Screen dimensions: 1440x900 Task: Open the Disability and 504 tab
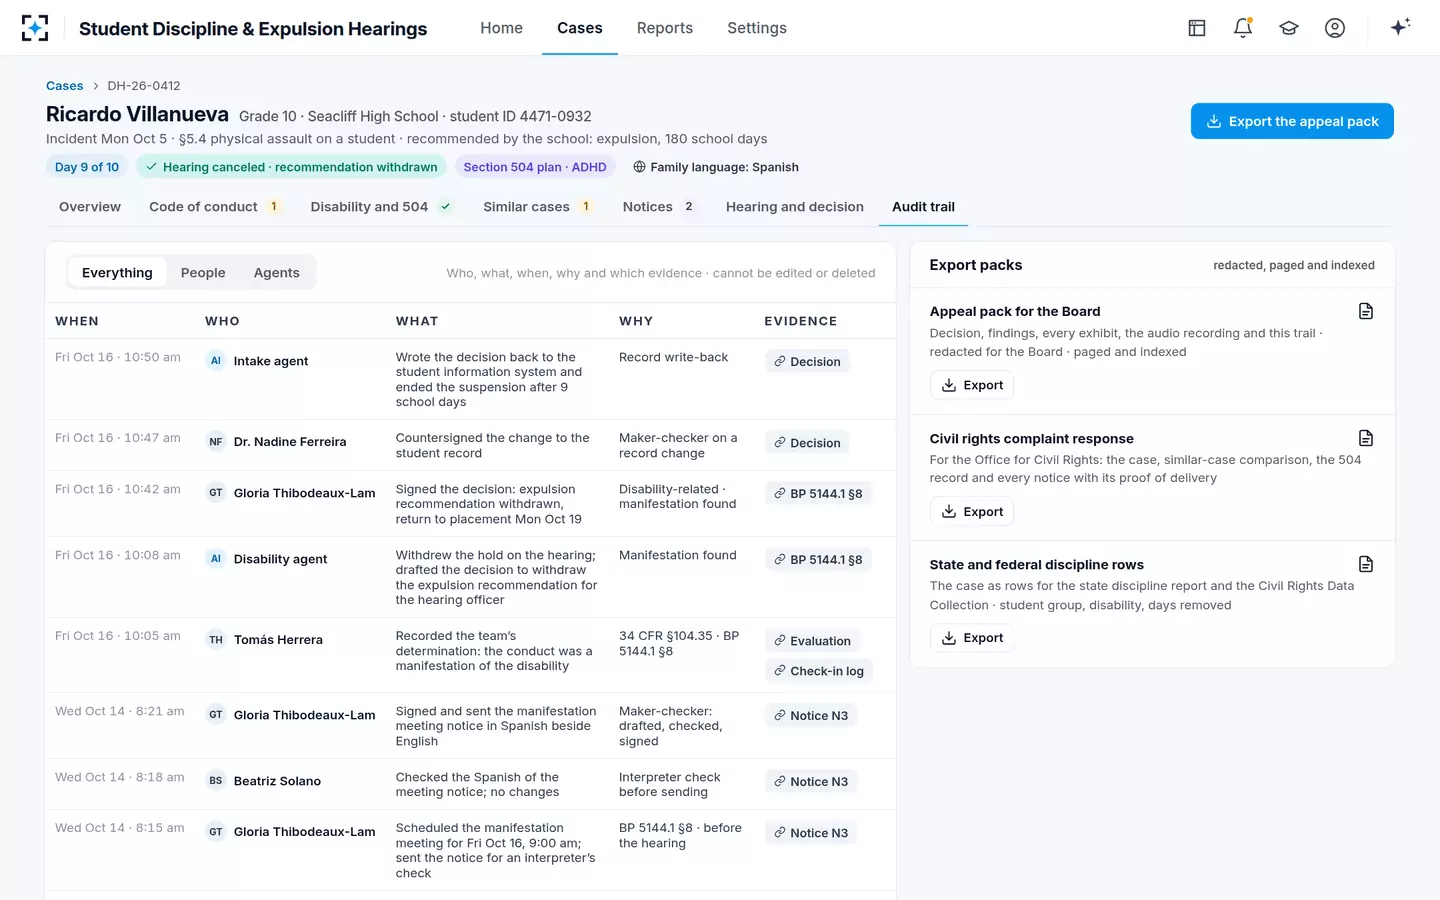381,207
